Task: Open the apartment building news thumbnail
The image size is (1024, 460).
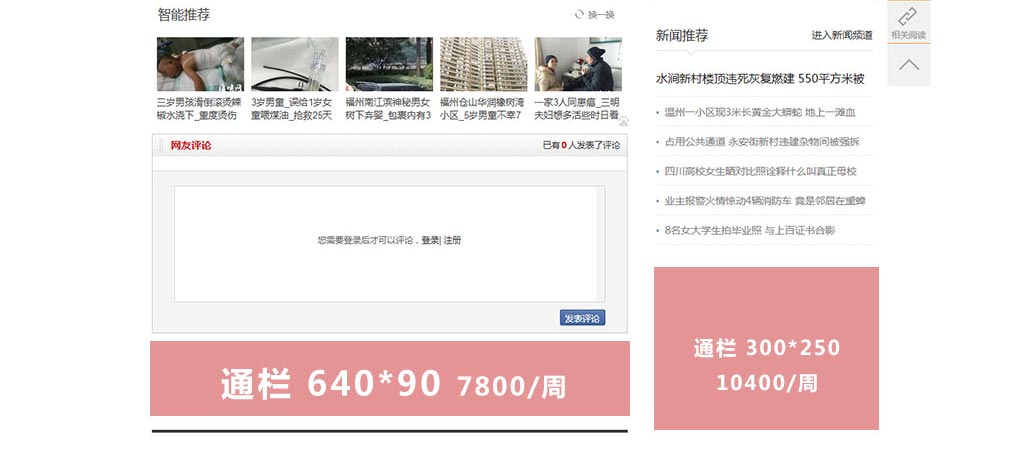Action: [x=482, y=64]
